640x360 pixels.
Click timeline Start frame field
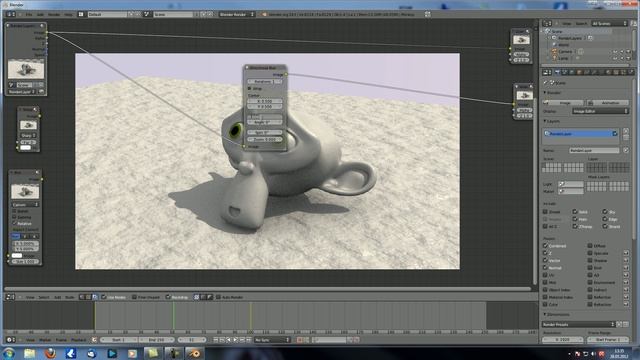(118, 340)
